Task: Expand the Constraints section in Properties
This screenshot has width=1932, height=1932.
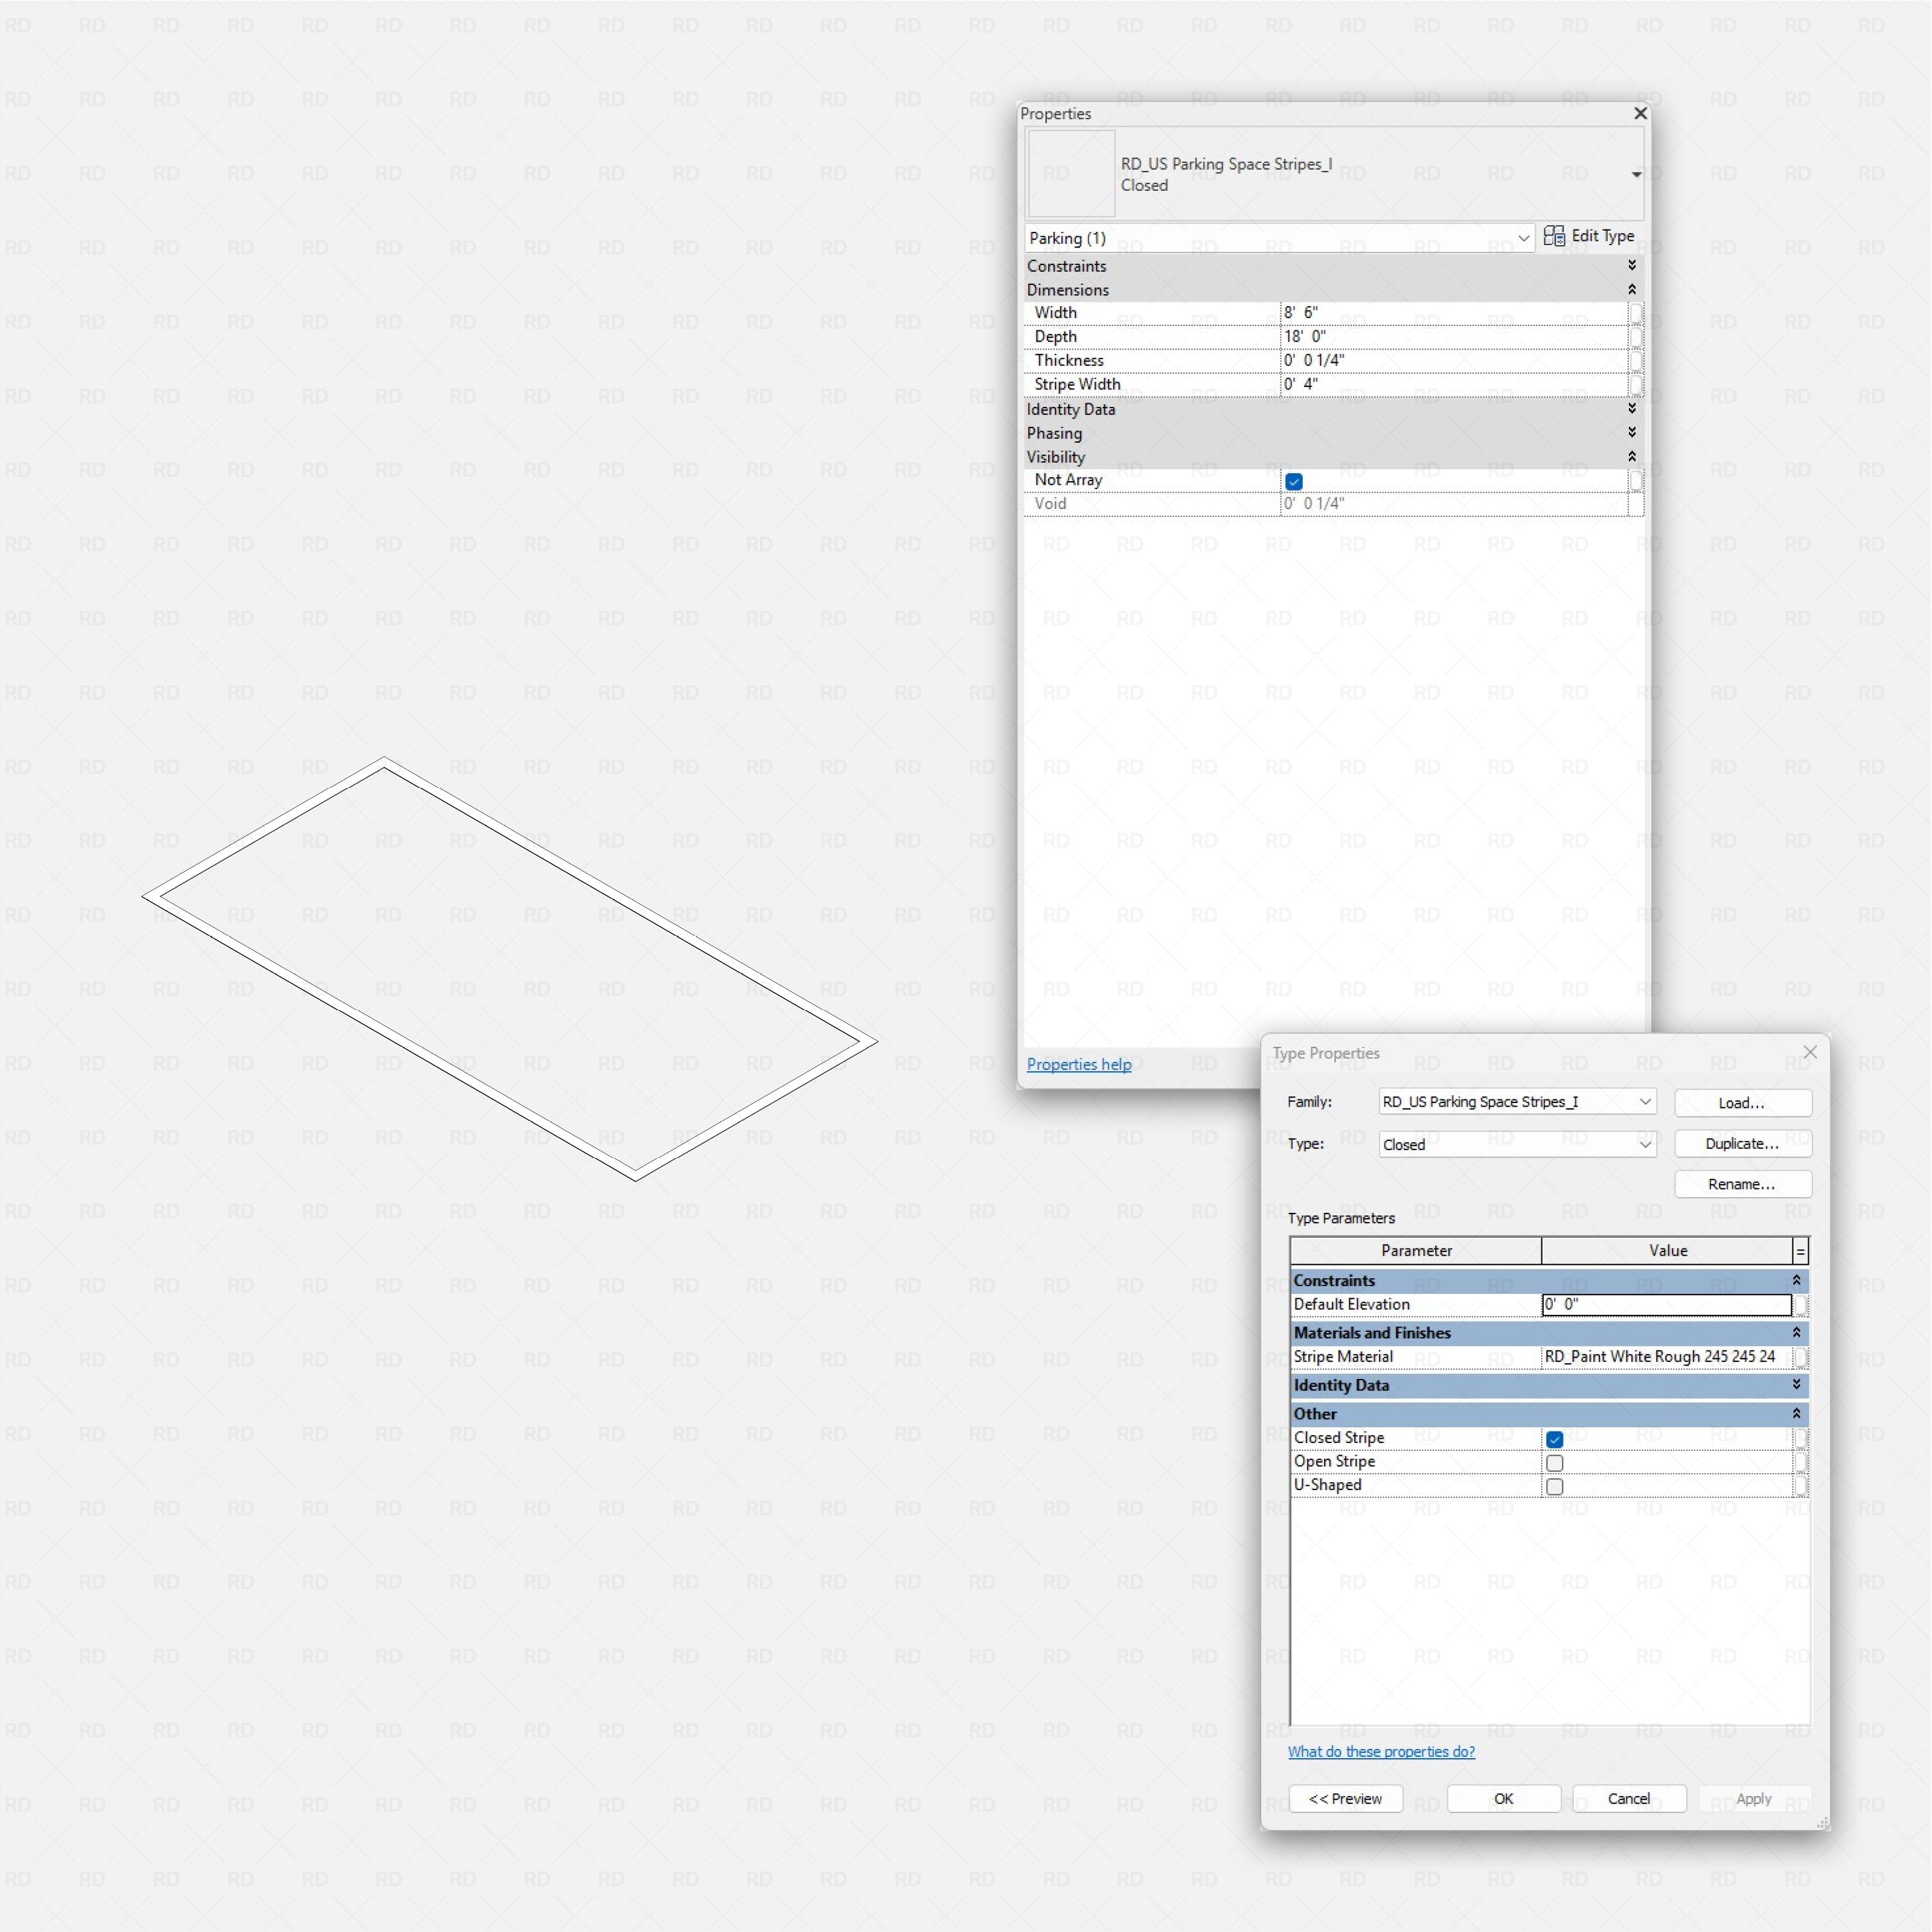Action: pyautogui.click(x=1631, y=265)
